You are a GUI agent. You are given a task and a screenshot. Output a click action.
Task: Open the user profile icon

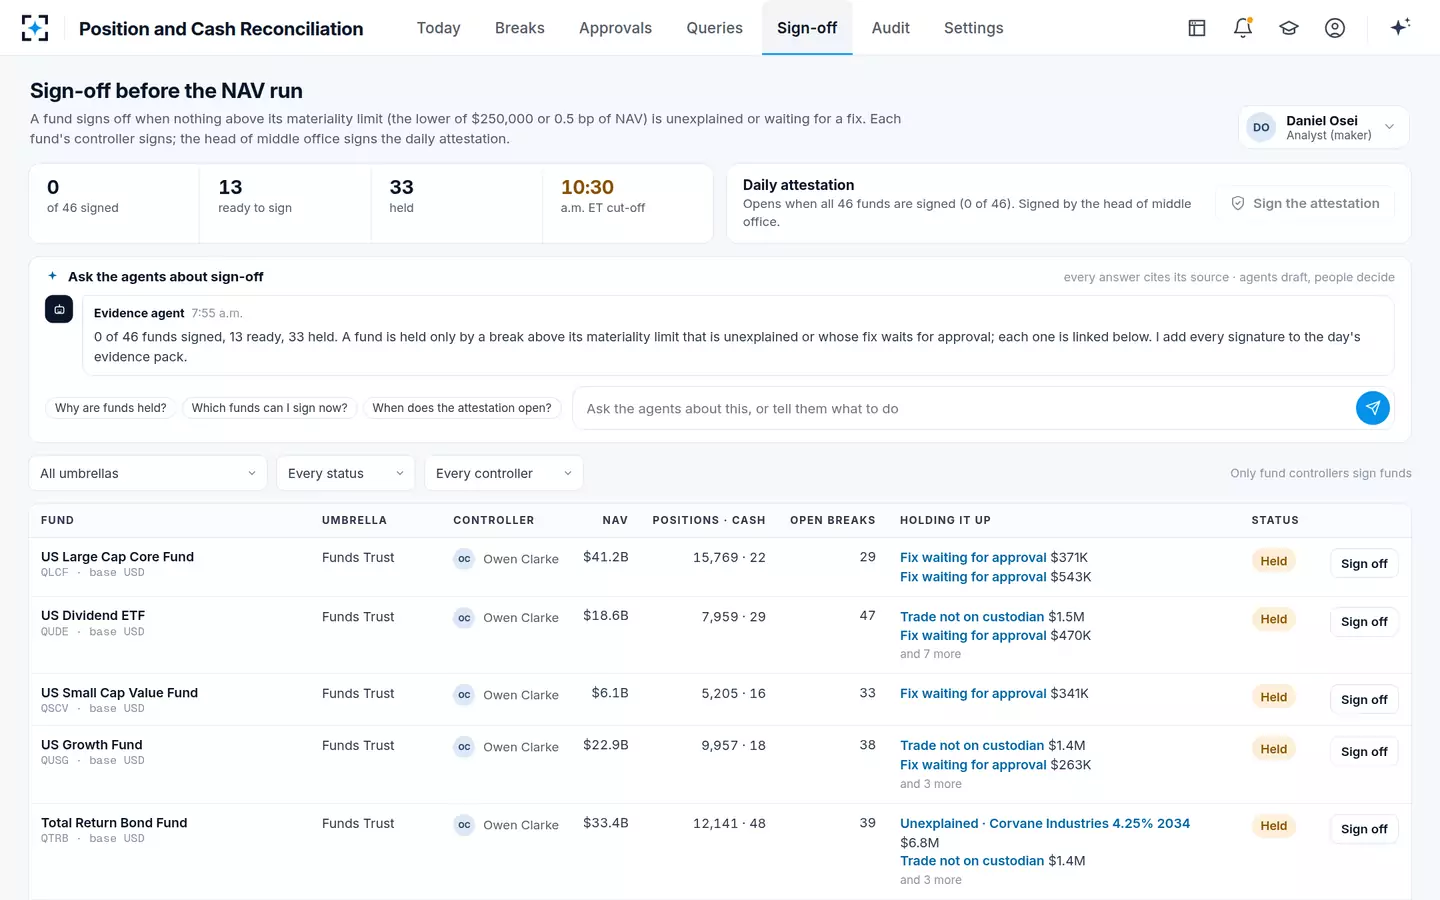click(1335, 28)
